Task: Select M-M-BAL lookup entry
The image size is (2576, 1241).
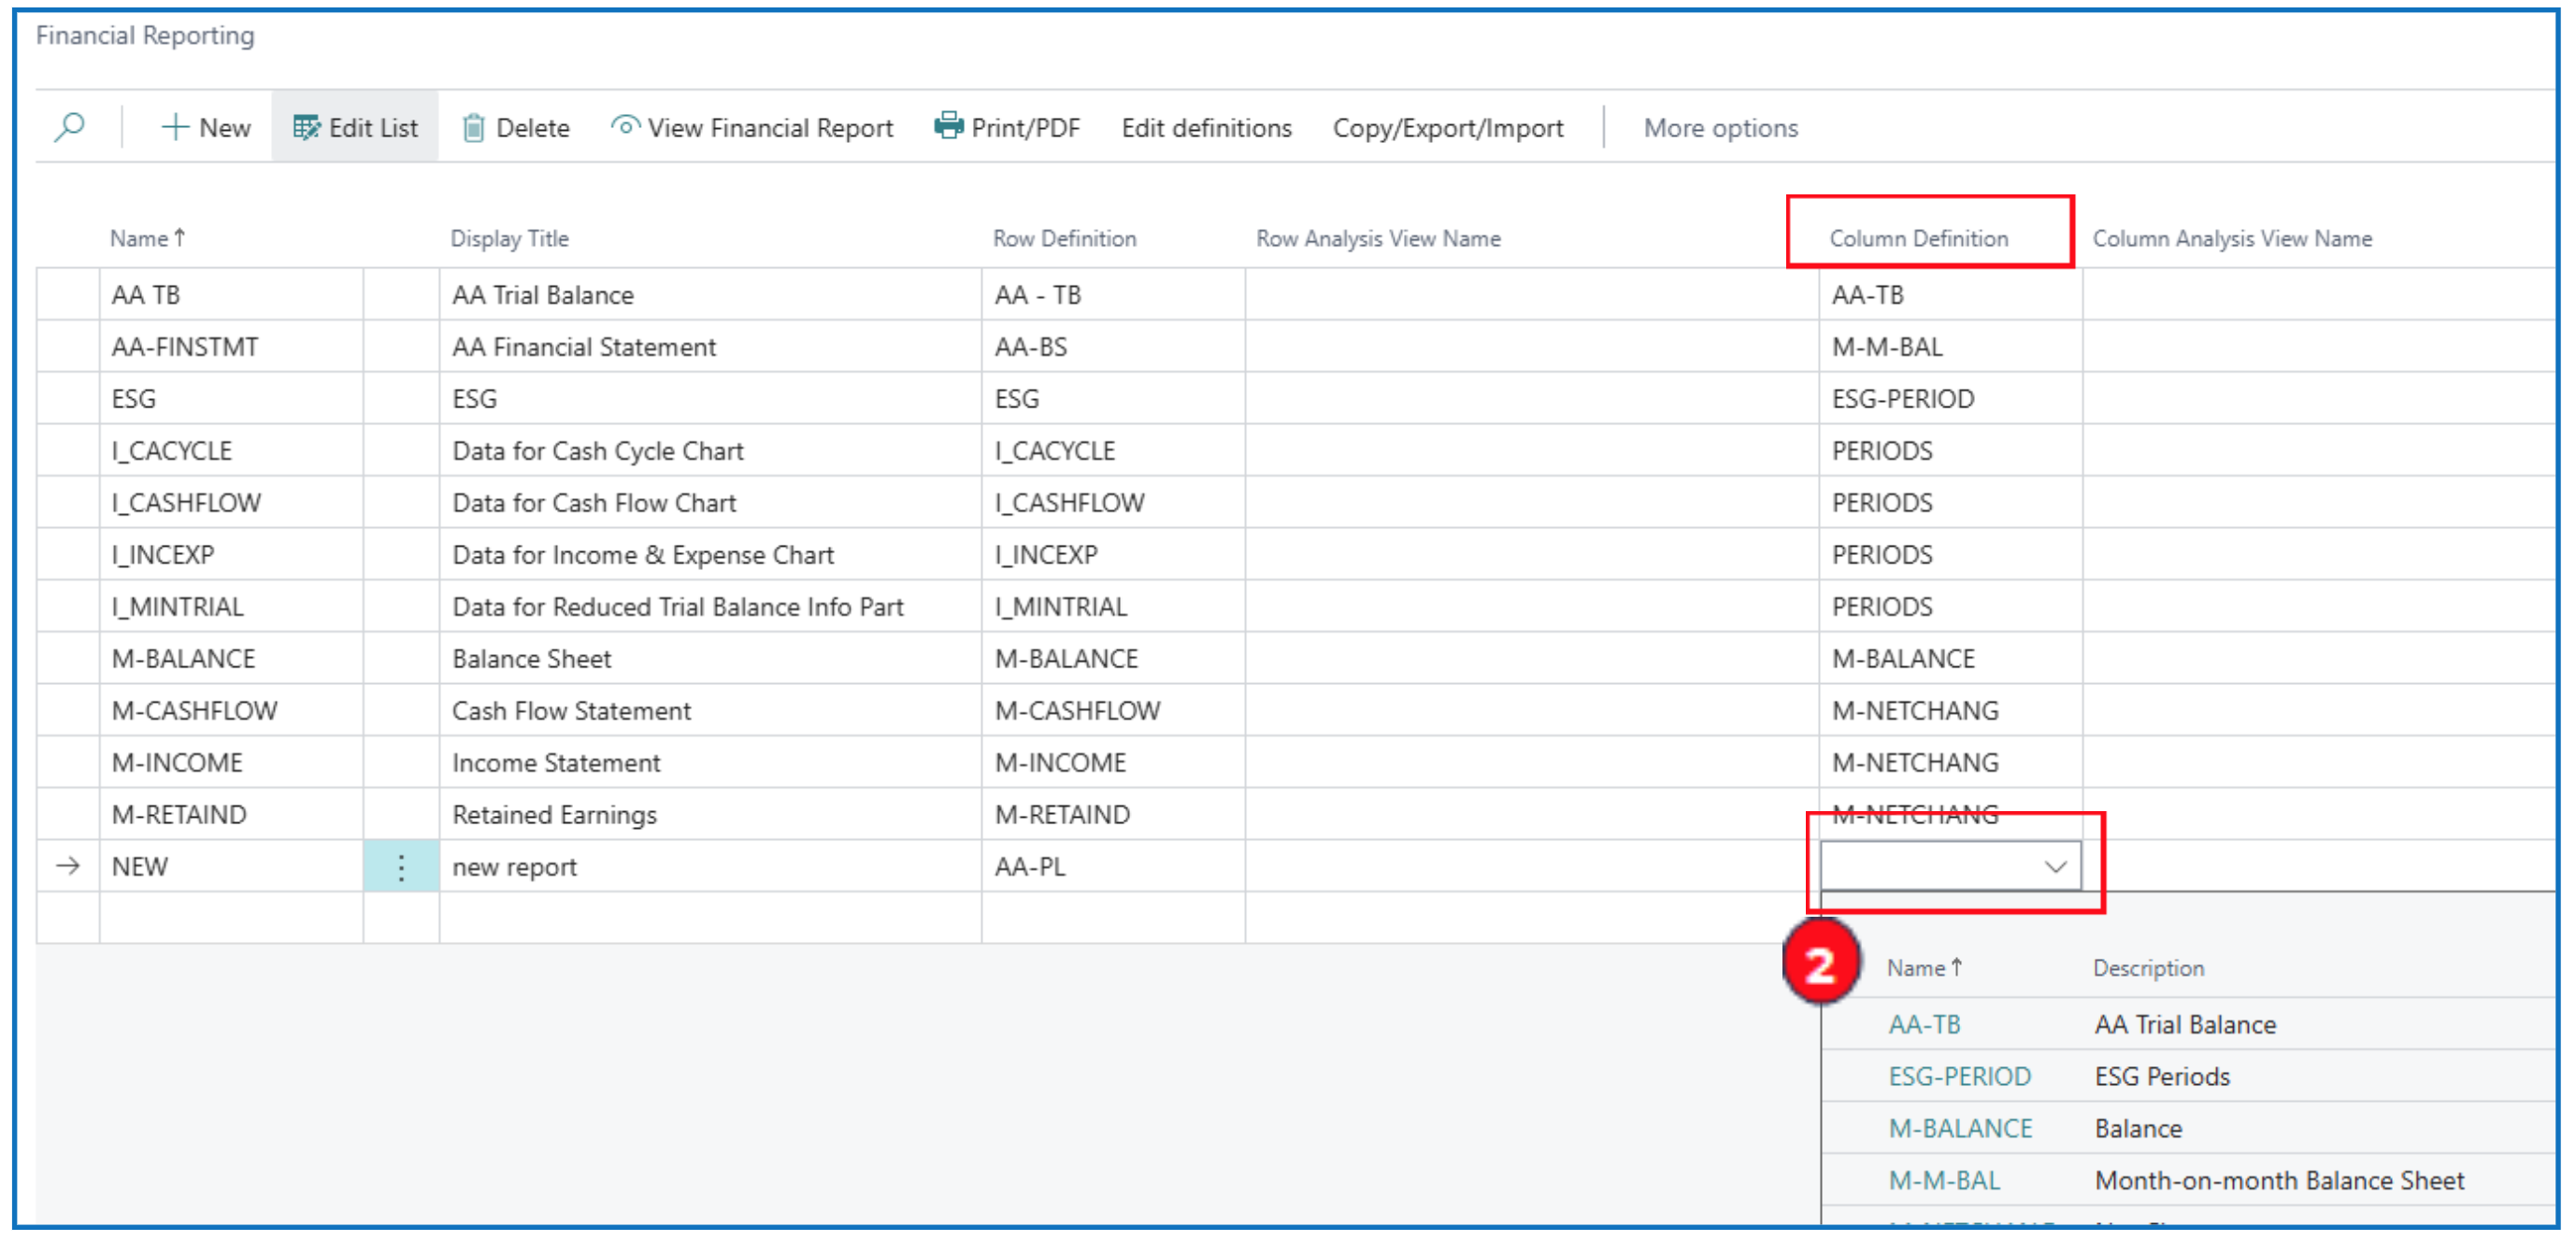Action: click(x=1943, y=1181)
